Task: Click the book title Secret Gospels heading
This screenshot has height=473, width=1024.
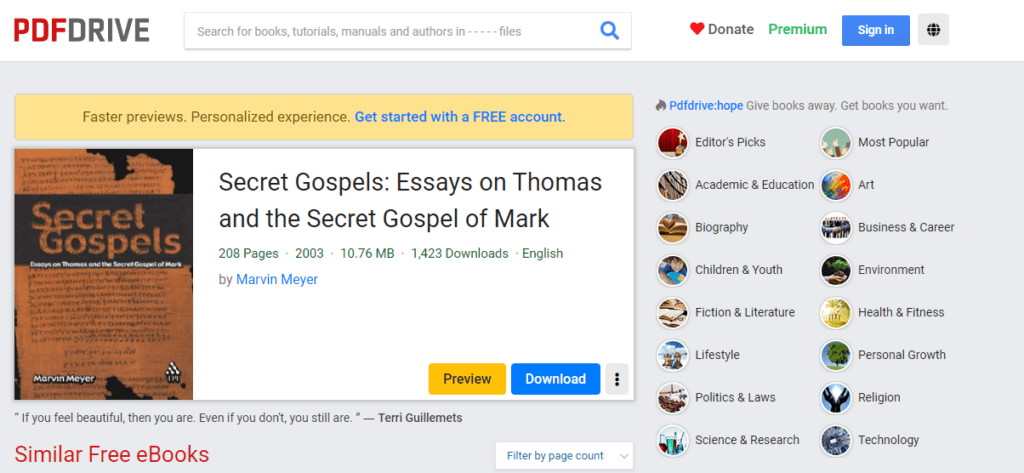Action: point(410,200)
